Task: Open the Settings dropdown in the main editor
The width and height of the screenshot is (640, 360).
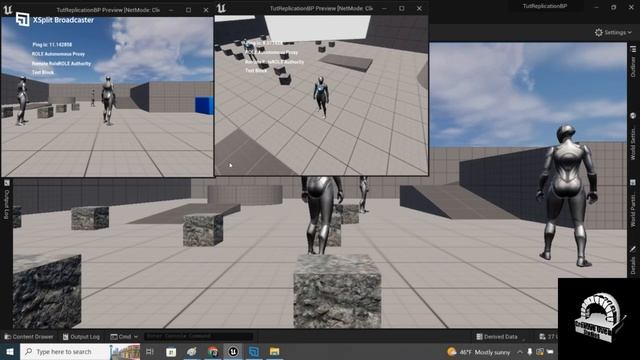Action: pos(613,32)
